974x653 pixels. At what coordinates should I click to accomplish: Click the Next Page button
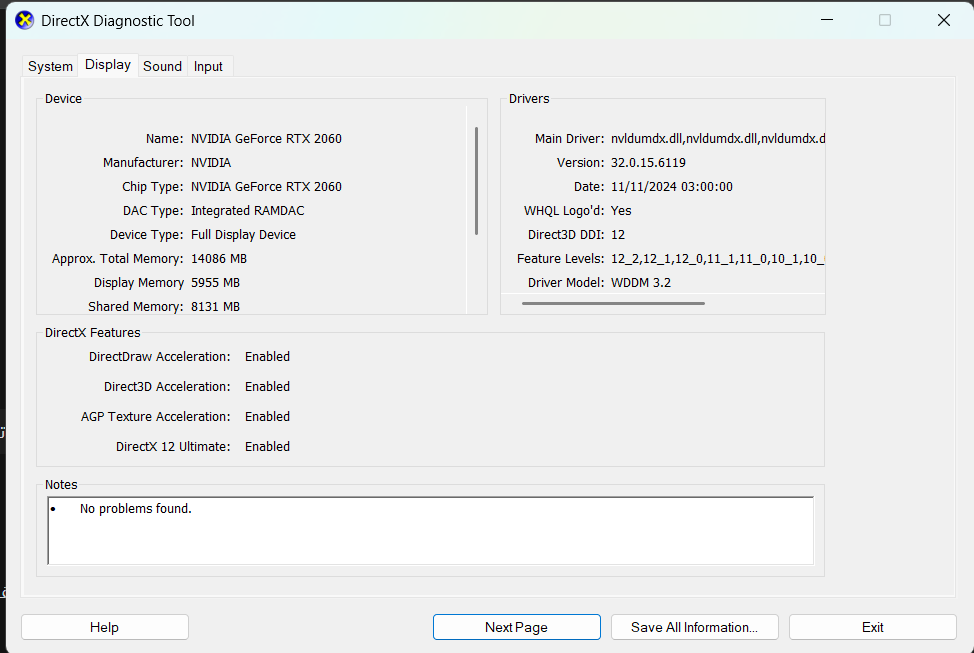point(516,627)
